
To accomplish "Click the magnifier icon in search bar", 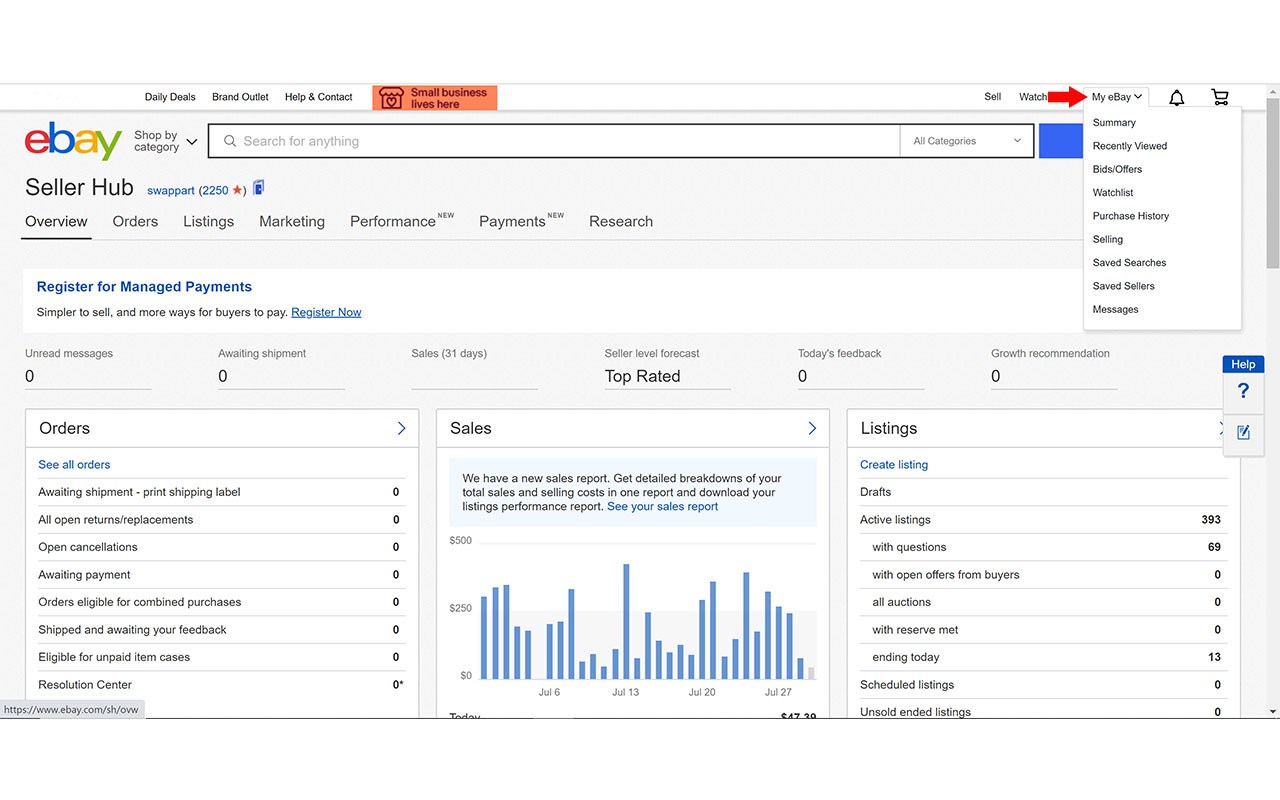I will (x=230, y=141).
